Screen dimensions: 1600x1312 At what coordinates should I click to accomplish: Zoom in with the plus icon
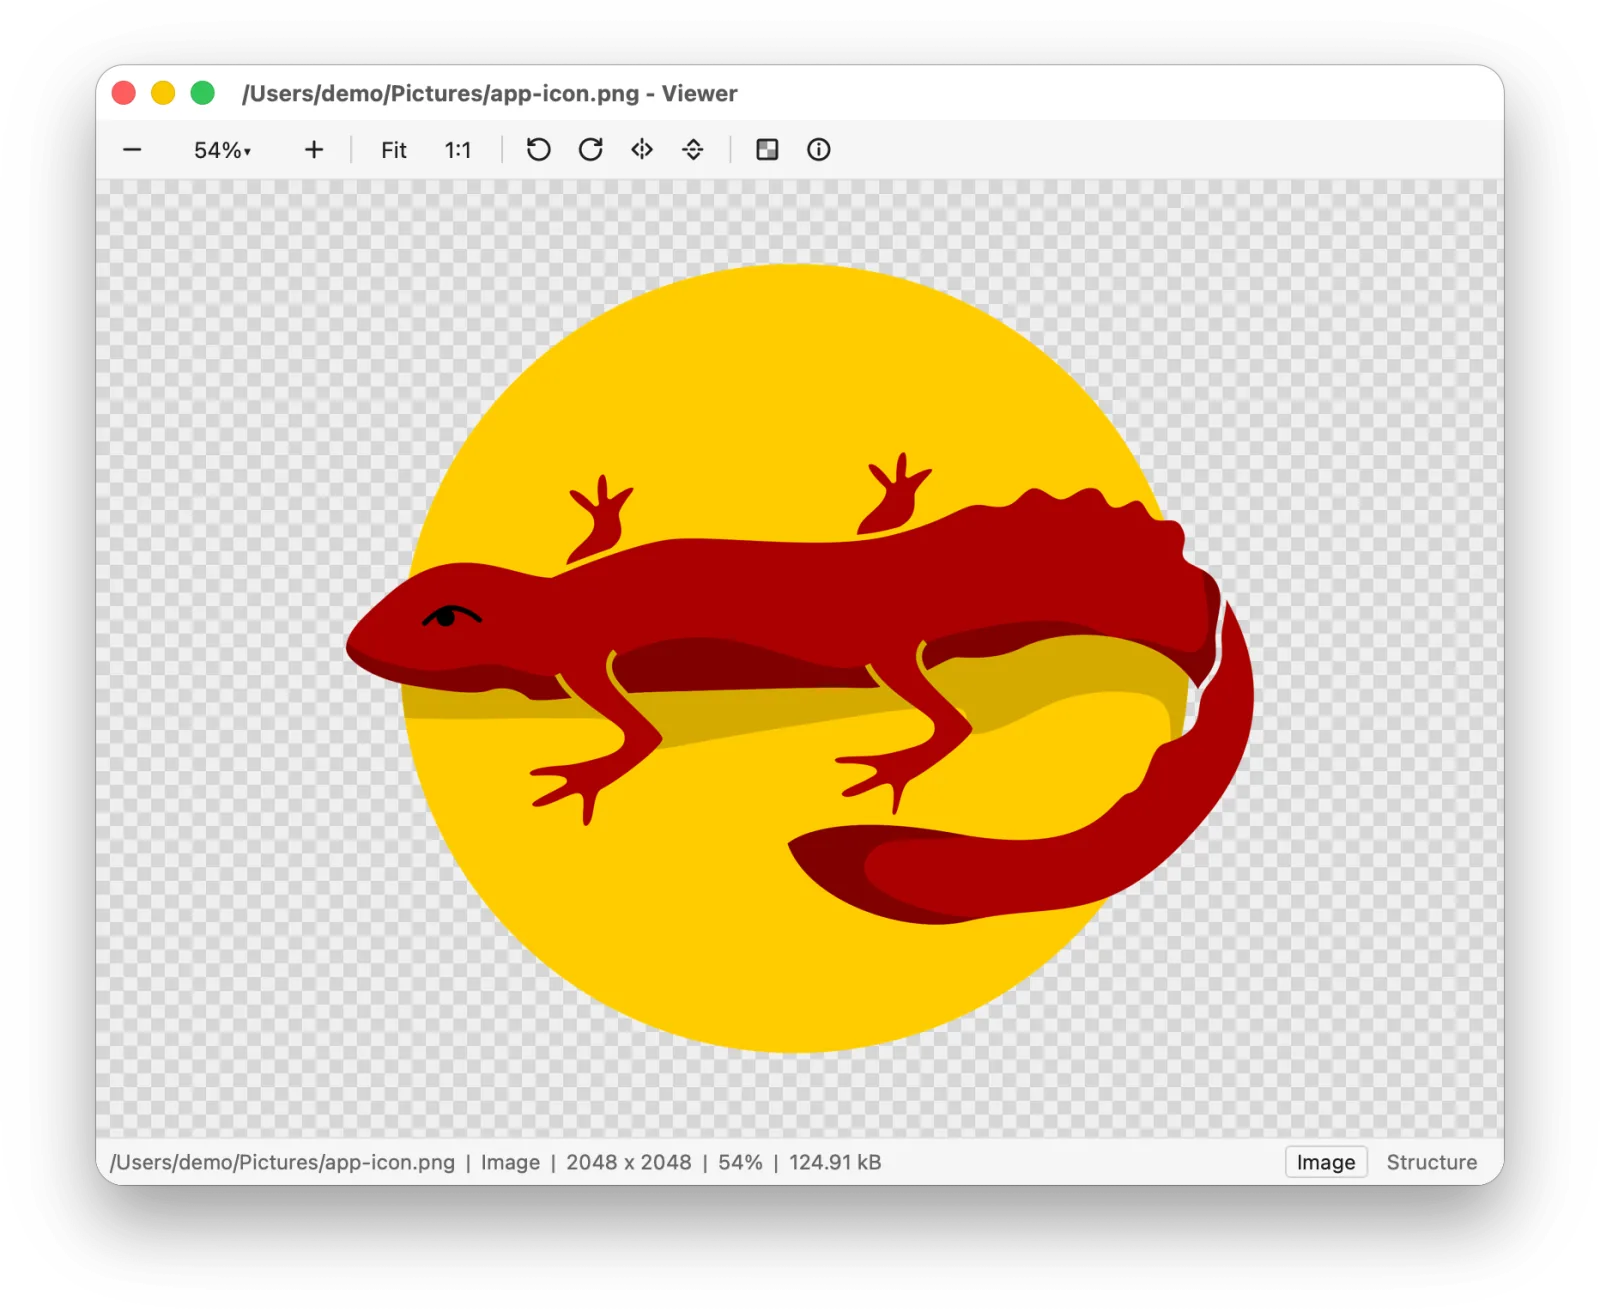[x=314, y=150]
